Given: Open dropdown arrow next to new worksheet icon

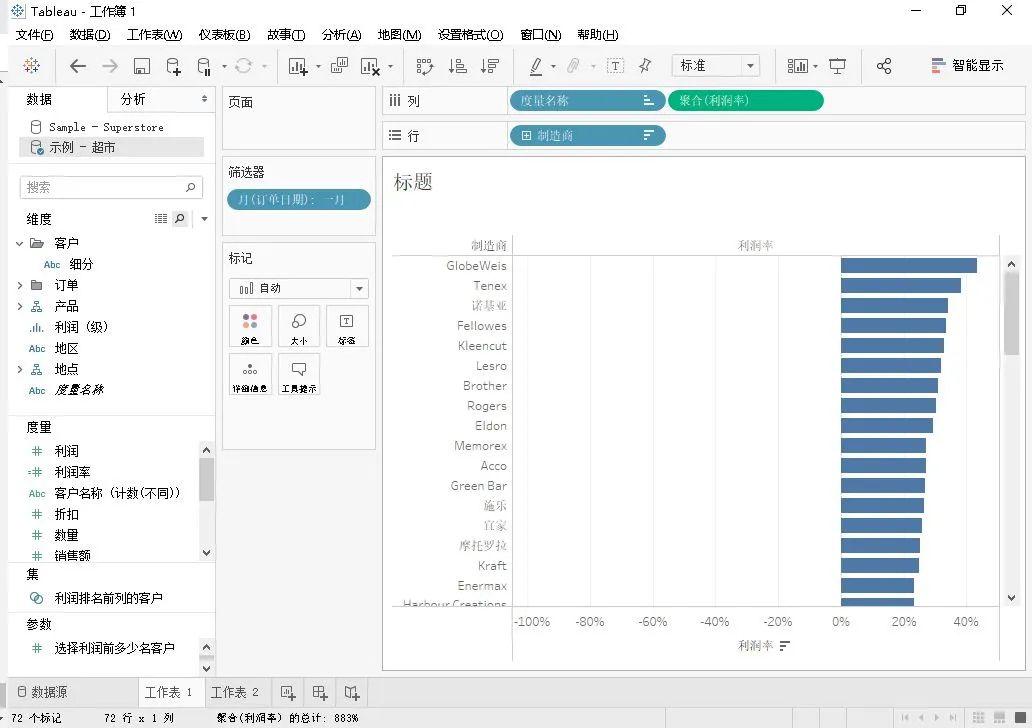Looking at the screenshot, I should click(x=319, y=66).
